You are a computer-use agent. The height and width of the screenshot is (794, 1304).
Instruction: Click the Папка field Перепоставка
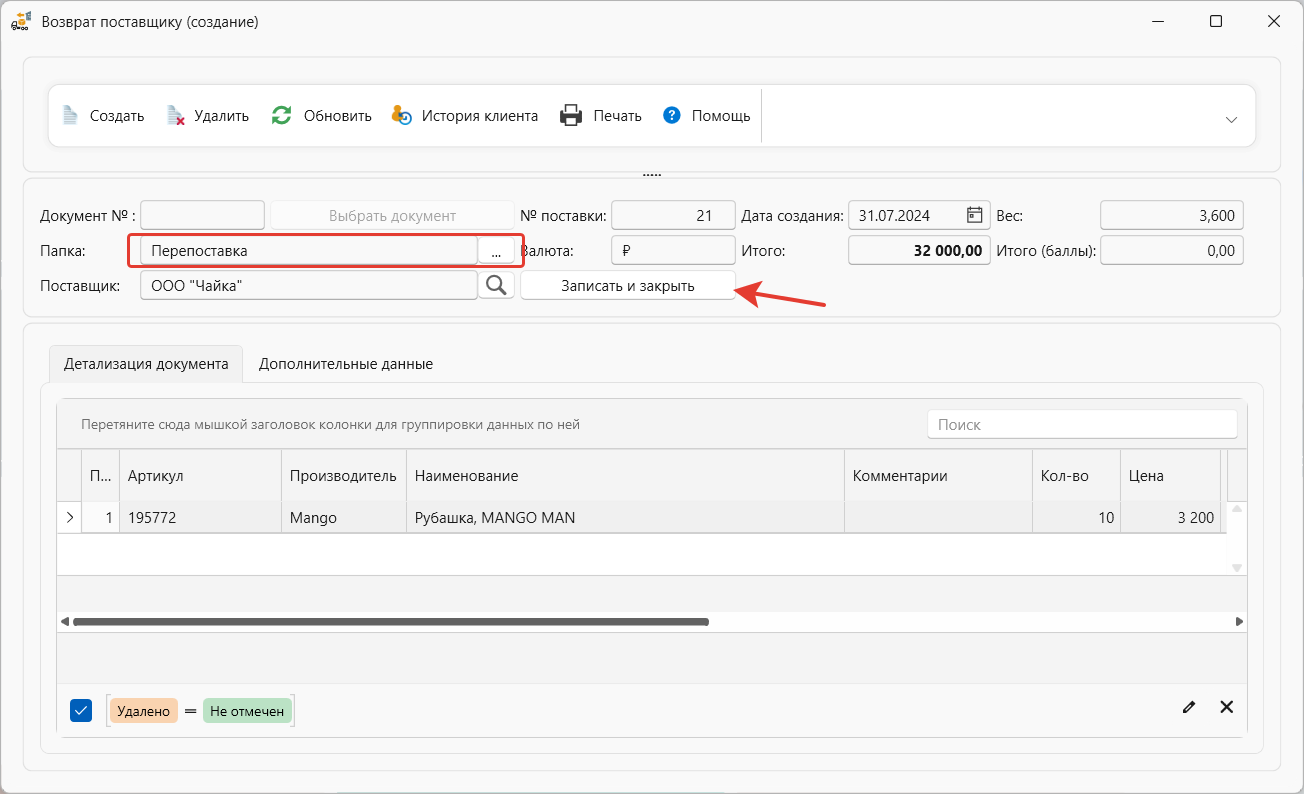coord(309,250)
